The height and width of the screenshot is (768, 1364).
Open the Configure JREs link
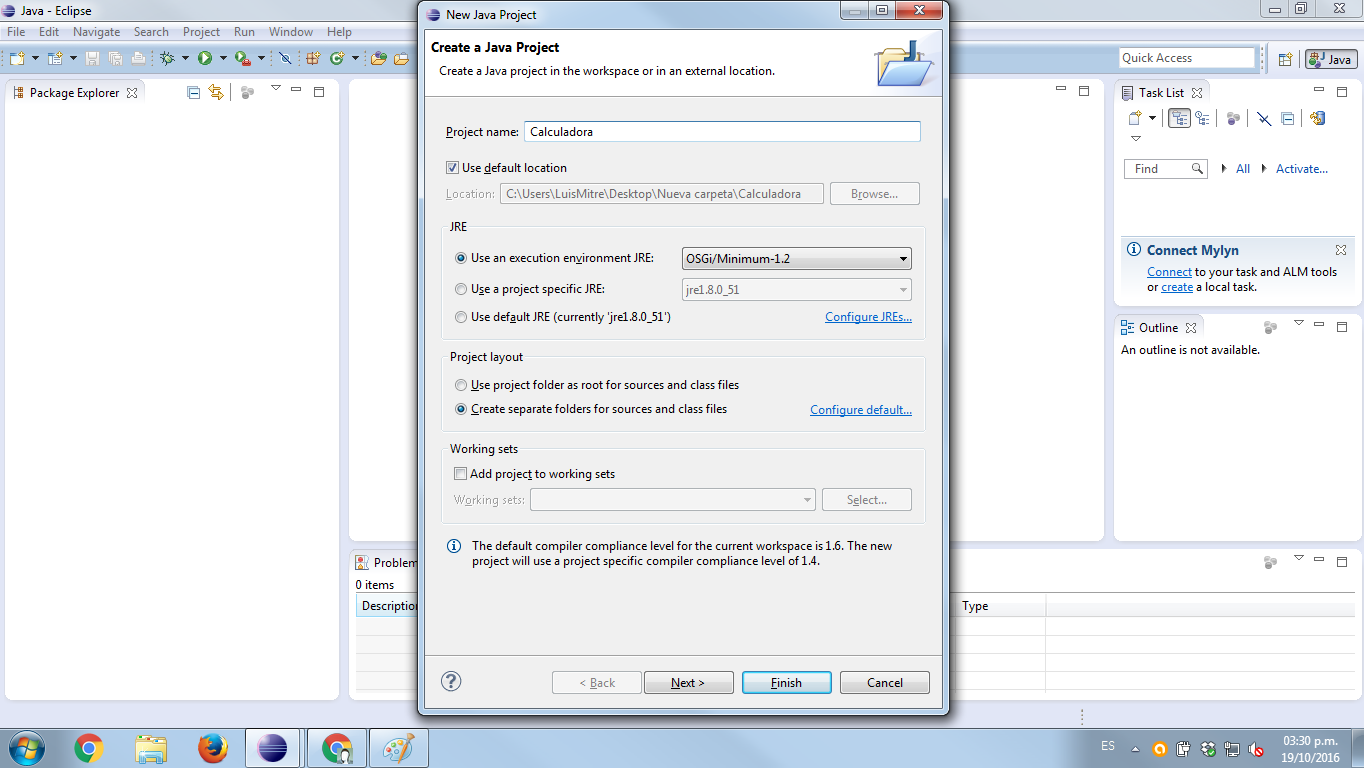868,317
